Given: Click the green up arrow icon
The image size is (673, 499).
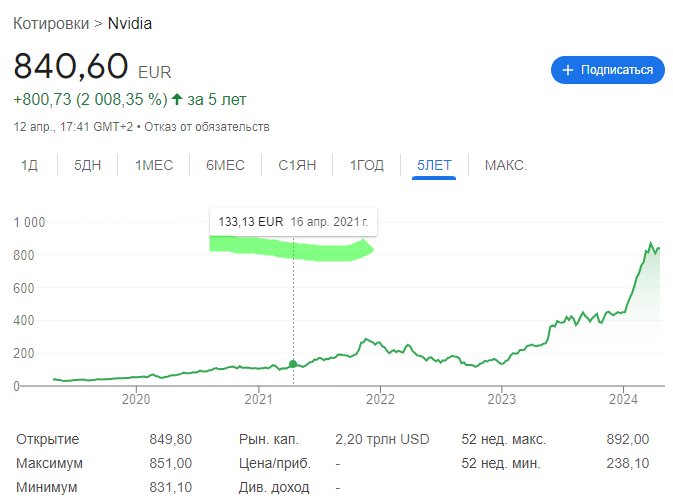Looking at the screenshot, I should click(x=177, y=99).
